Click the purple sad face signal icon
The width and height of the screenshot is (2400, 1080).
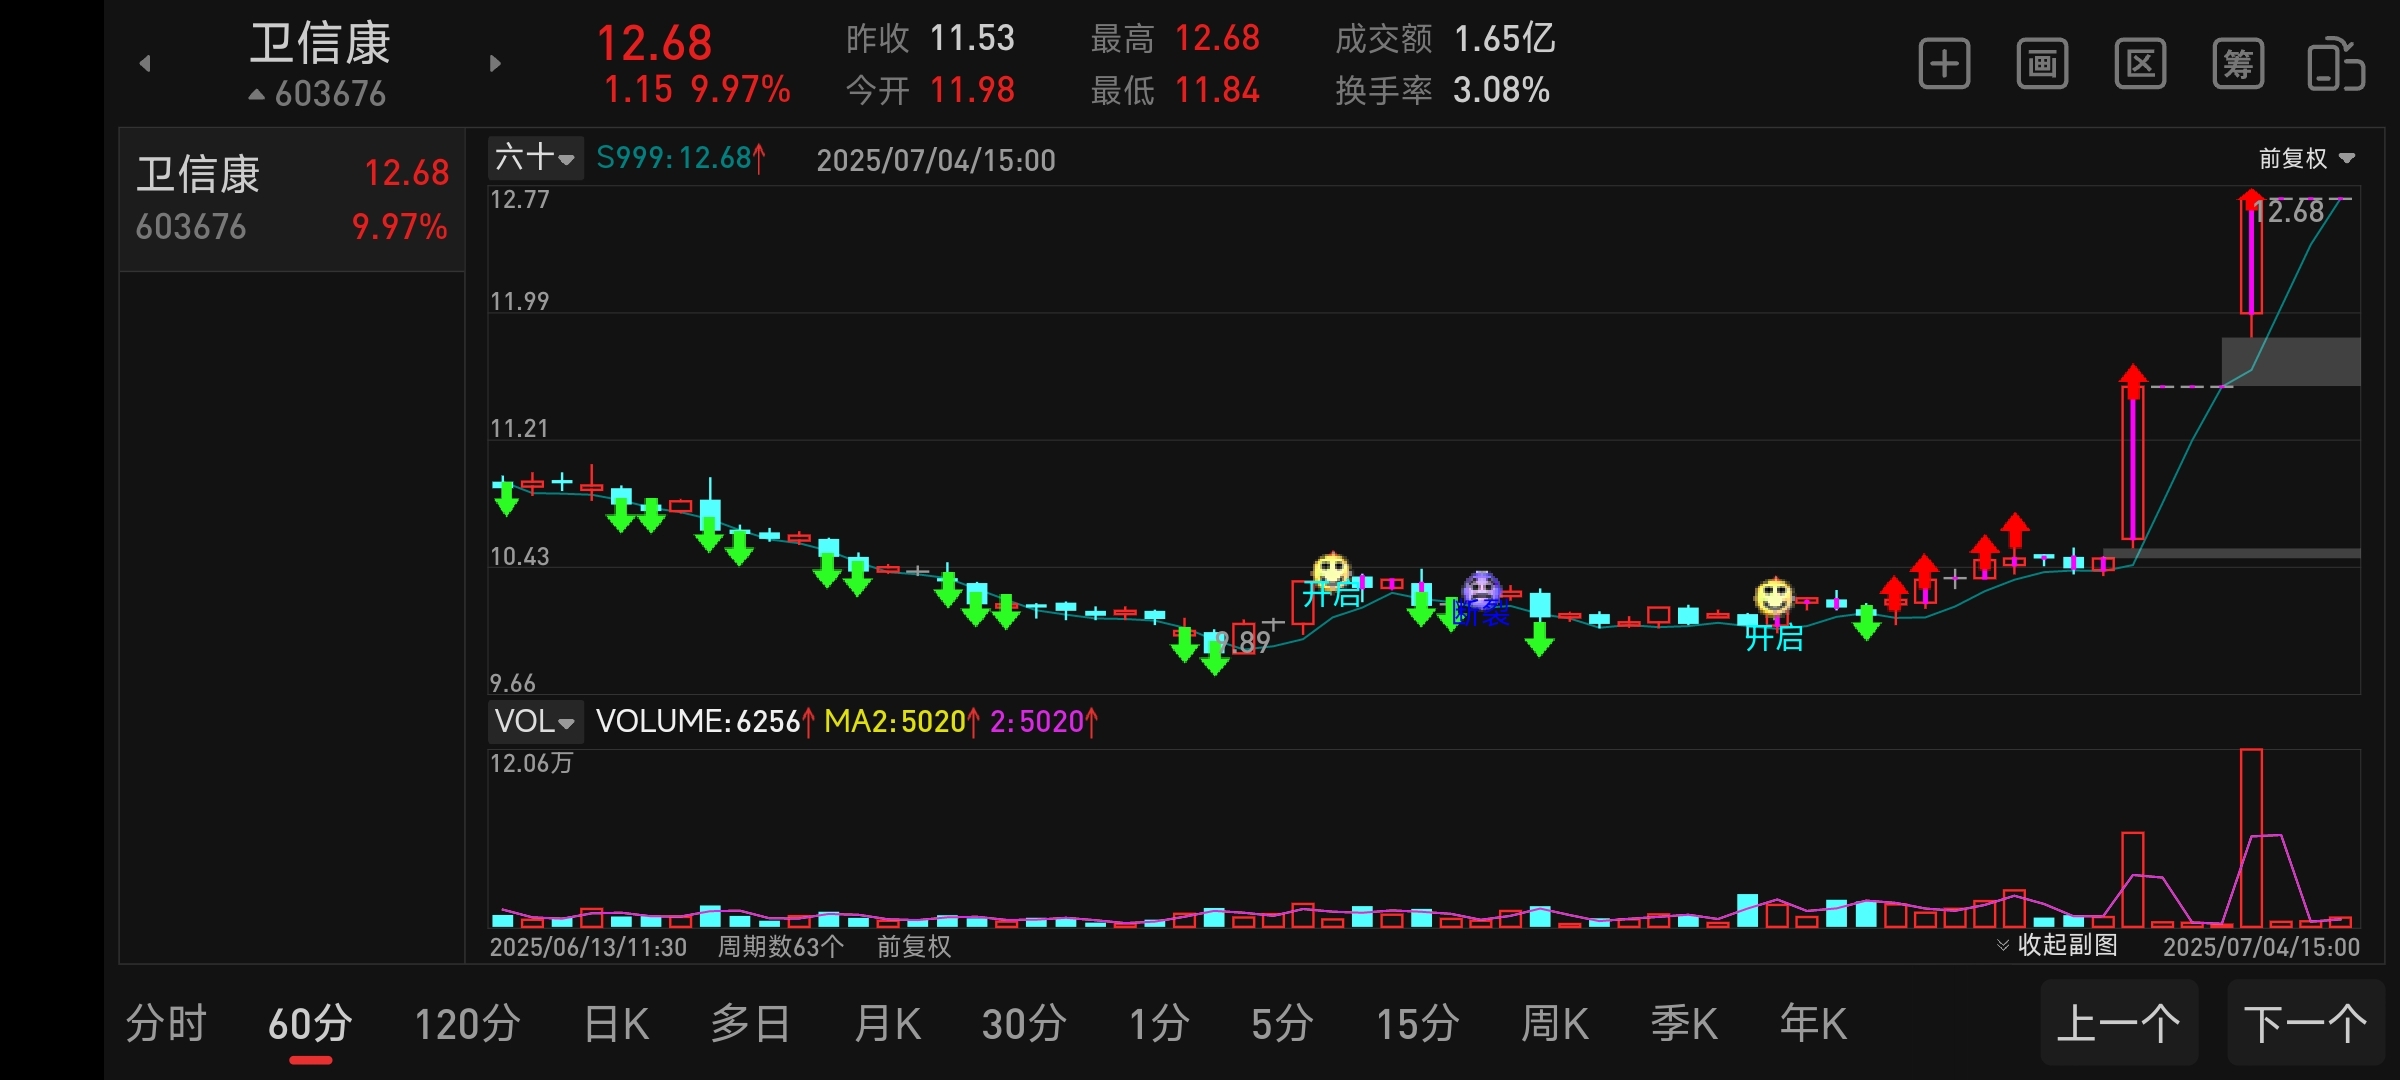pos(1482,590)
